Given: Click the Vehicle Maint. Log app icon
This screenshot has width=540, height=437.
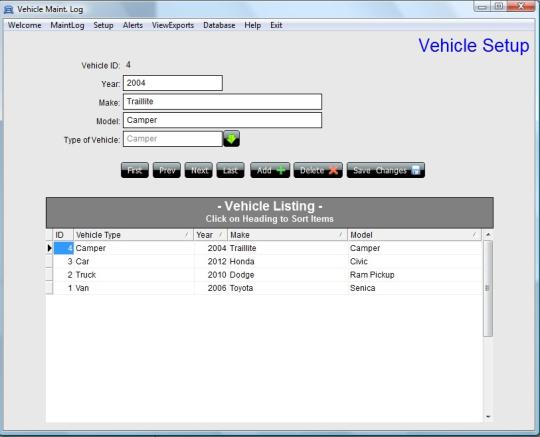Looking at the screenshot, I should click(x=8, y=9).
